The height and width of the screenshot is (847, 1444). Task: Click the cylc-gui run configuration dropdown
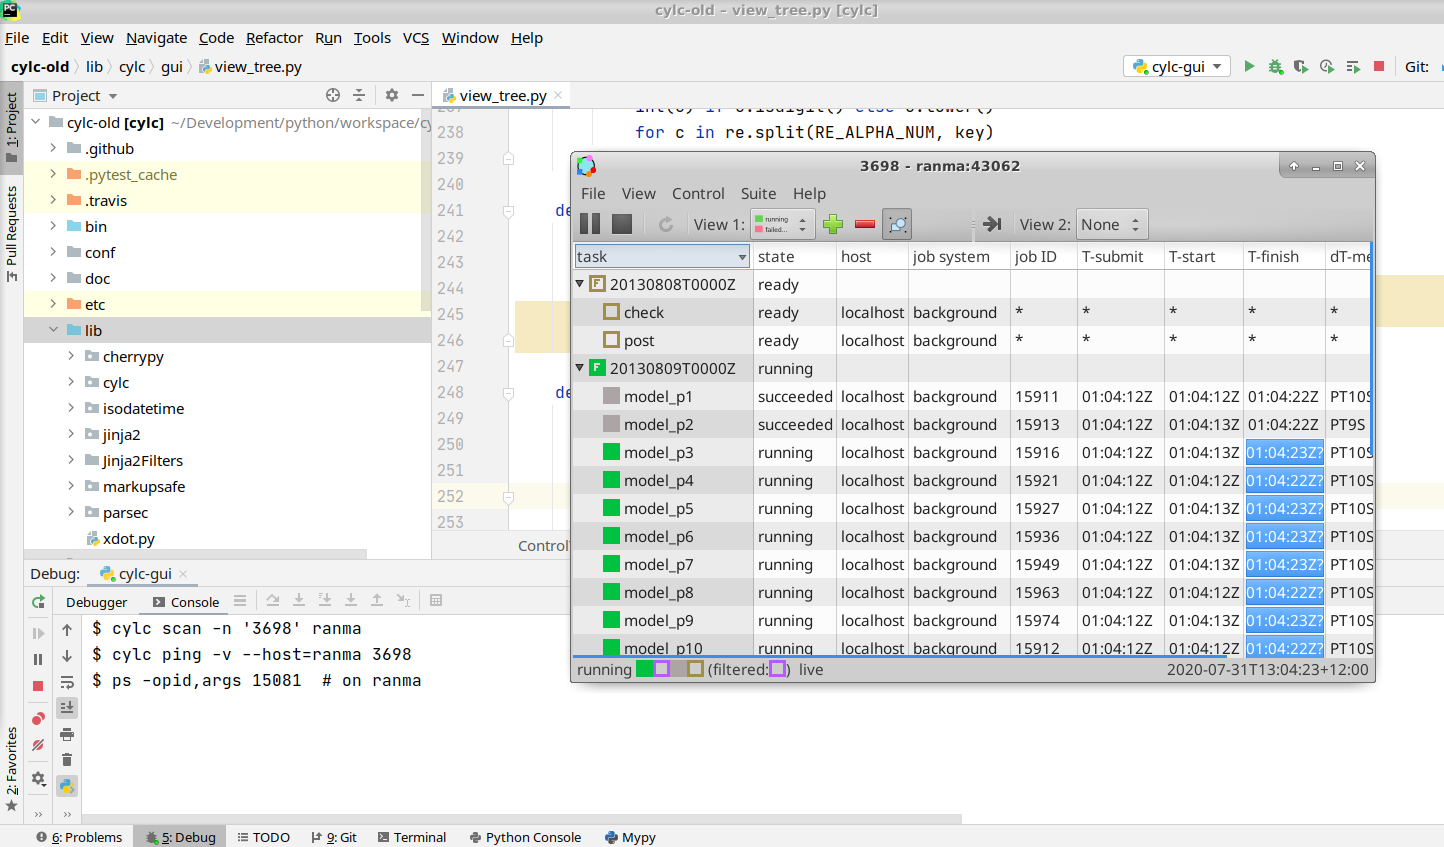1176,65
